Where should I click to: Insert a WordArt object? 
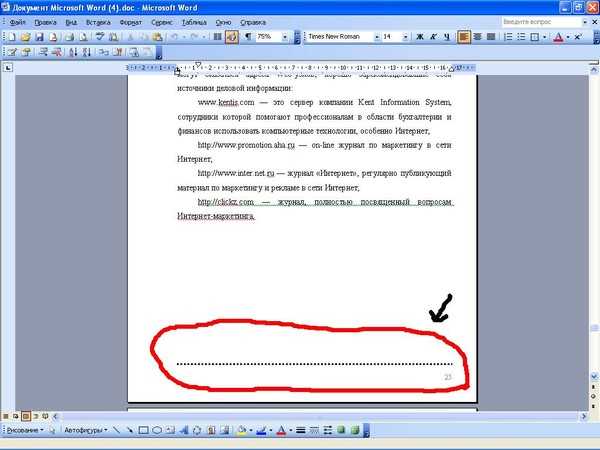184,430
